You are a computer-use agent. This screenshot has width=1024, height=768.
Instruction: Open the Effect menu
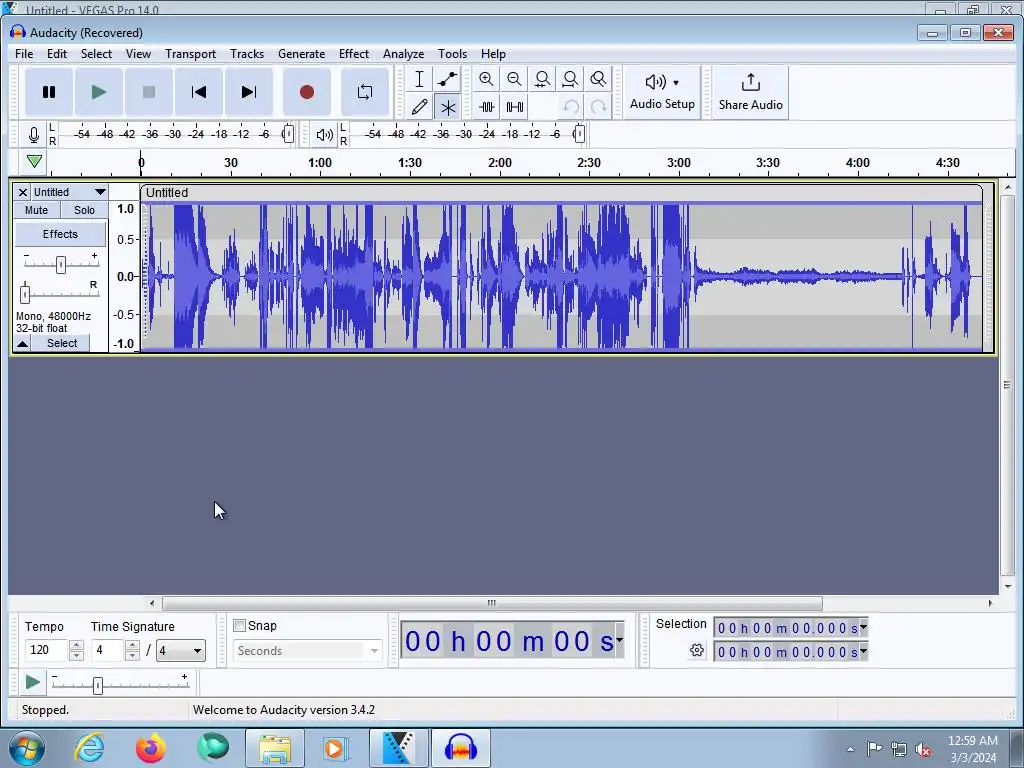353,54
